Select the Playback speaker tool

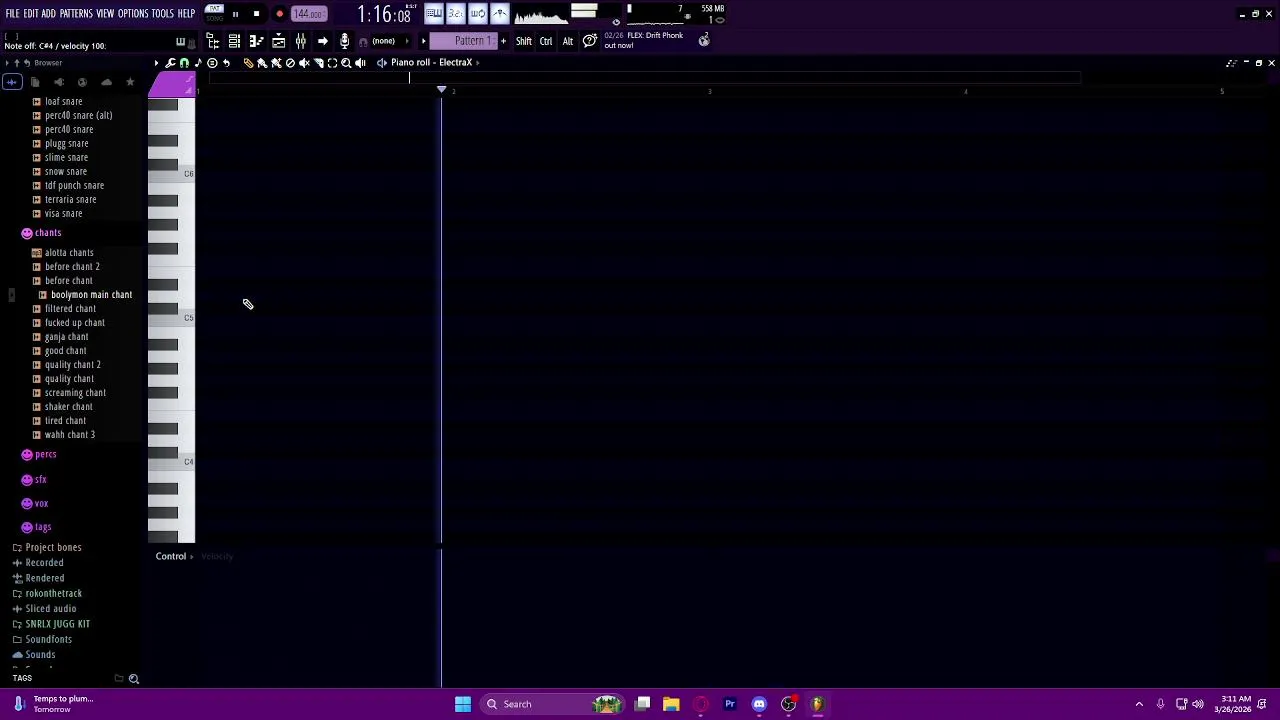[x=360, y=62]
